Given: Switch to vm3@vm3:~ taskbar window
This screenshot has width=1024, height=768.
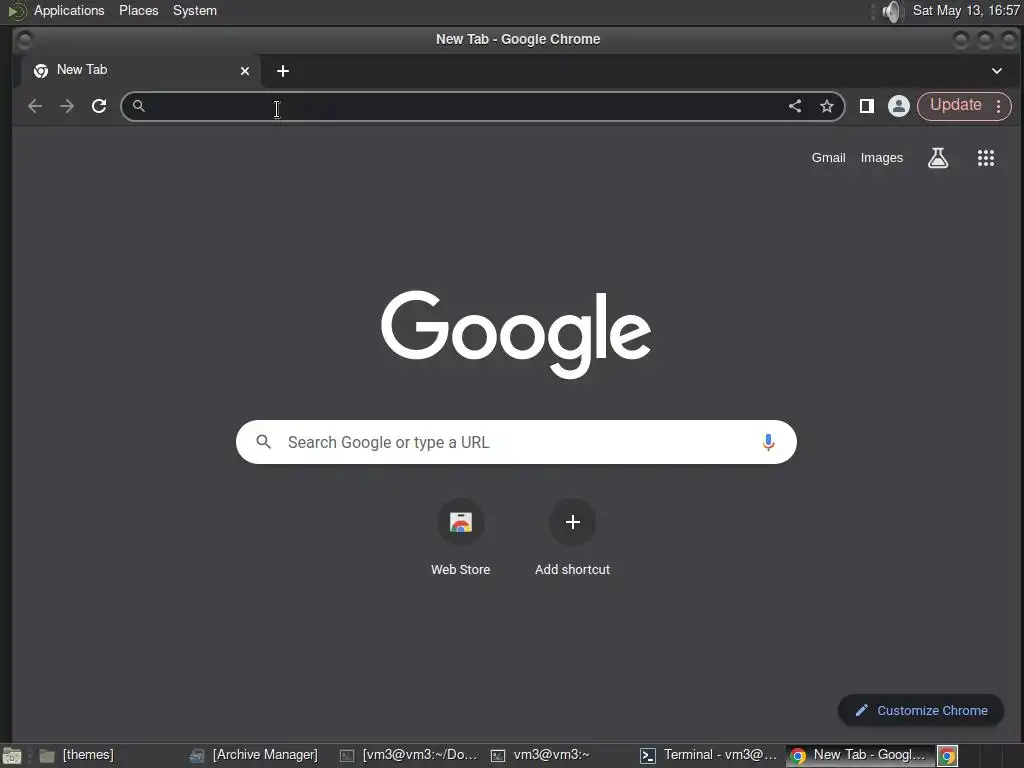Looking at the screenshot, I should (560, 755).
